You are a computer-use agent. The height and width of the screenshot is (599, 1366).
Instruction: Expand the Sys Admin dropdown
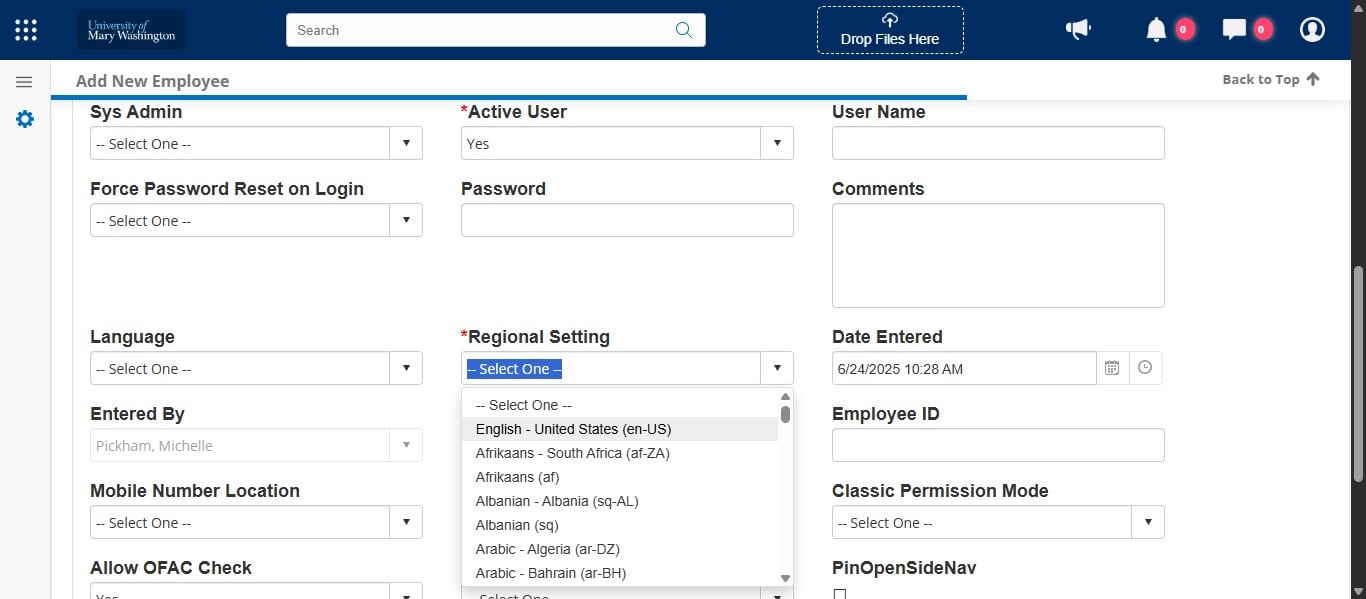(x=405, y=144)
